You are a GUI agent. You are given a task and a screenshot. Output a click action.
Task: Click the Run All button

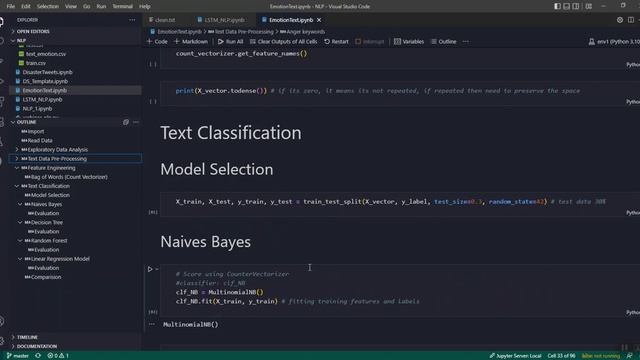coord(230,42)
